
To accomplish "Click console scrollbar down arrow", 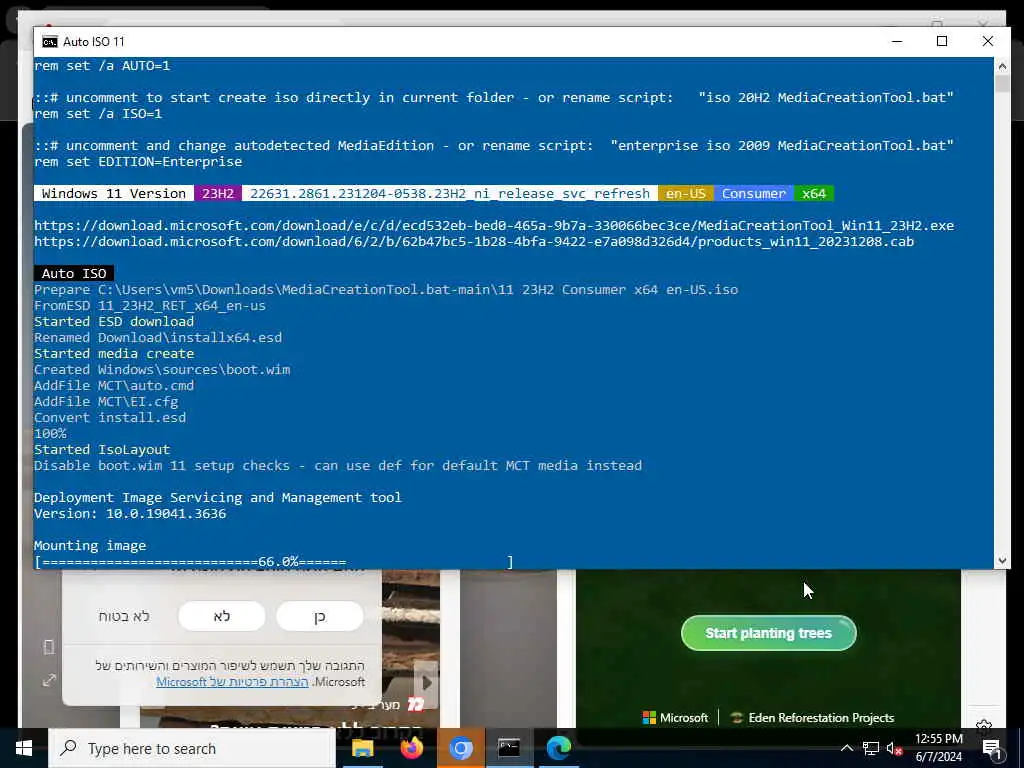I will tap(1002, 561).
